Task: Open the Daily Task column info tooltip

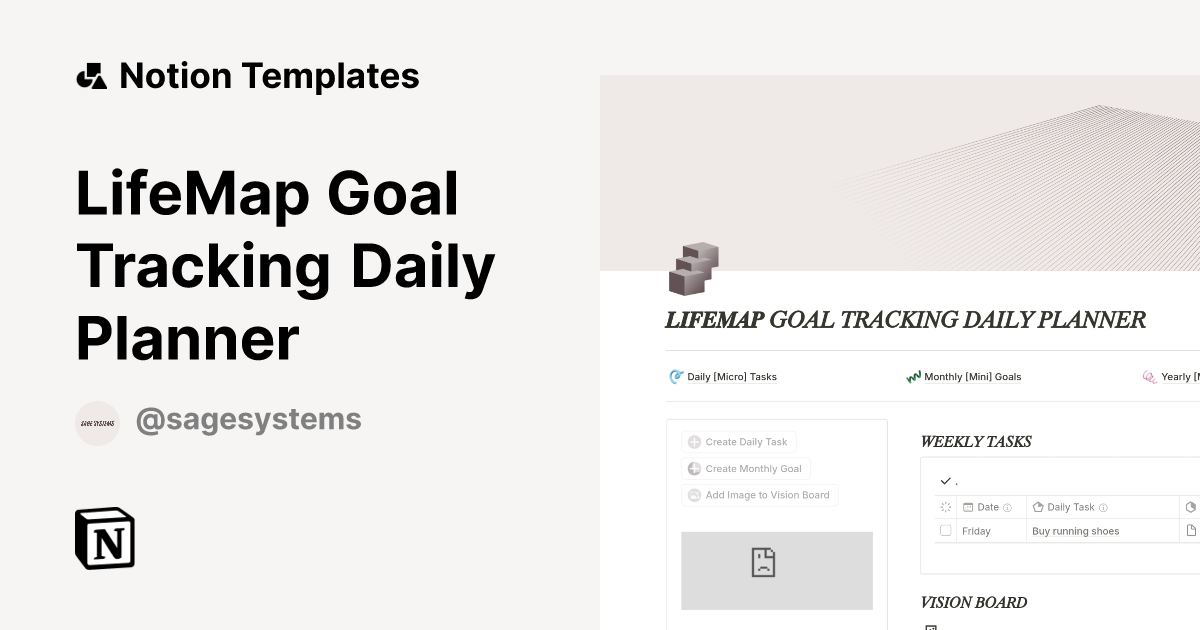Action: (x=1104, y=507)
